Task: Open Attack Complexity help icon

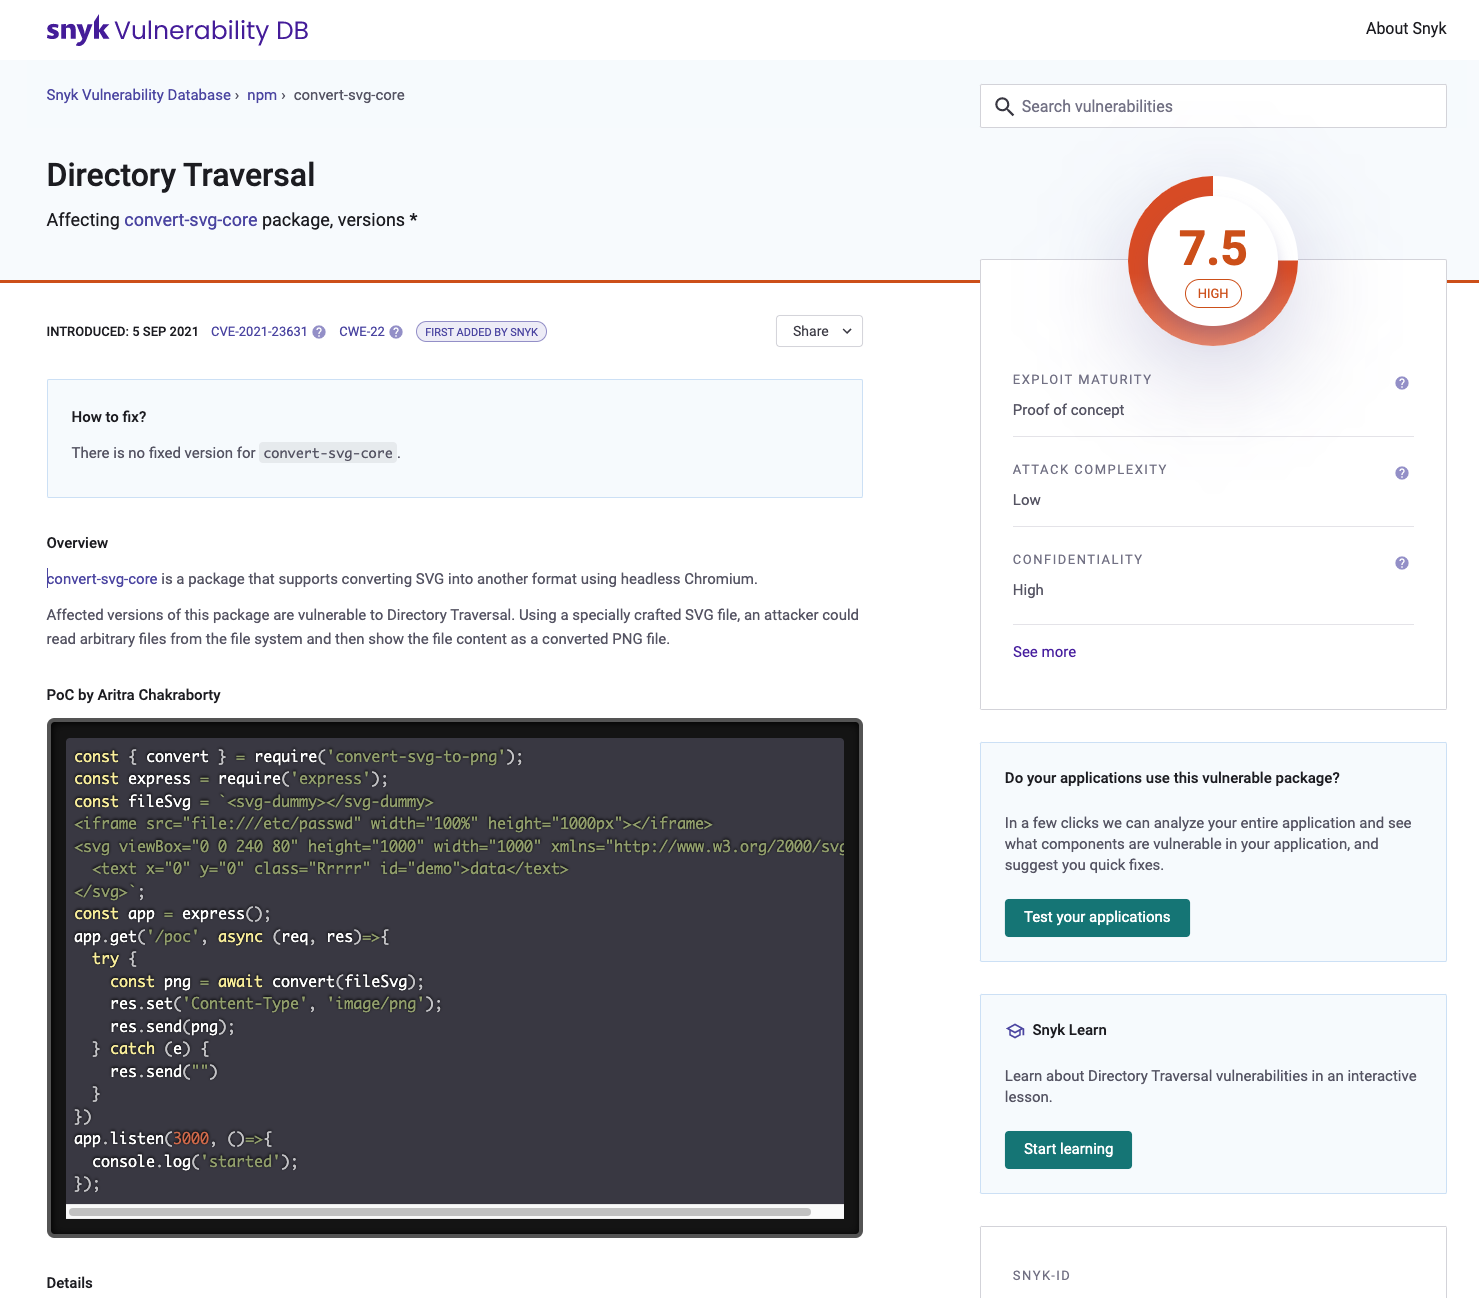Action: pos(1402,473)
